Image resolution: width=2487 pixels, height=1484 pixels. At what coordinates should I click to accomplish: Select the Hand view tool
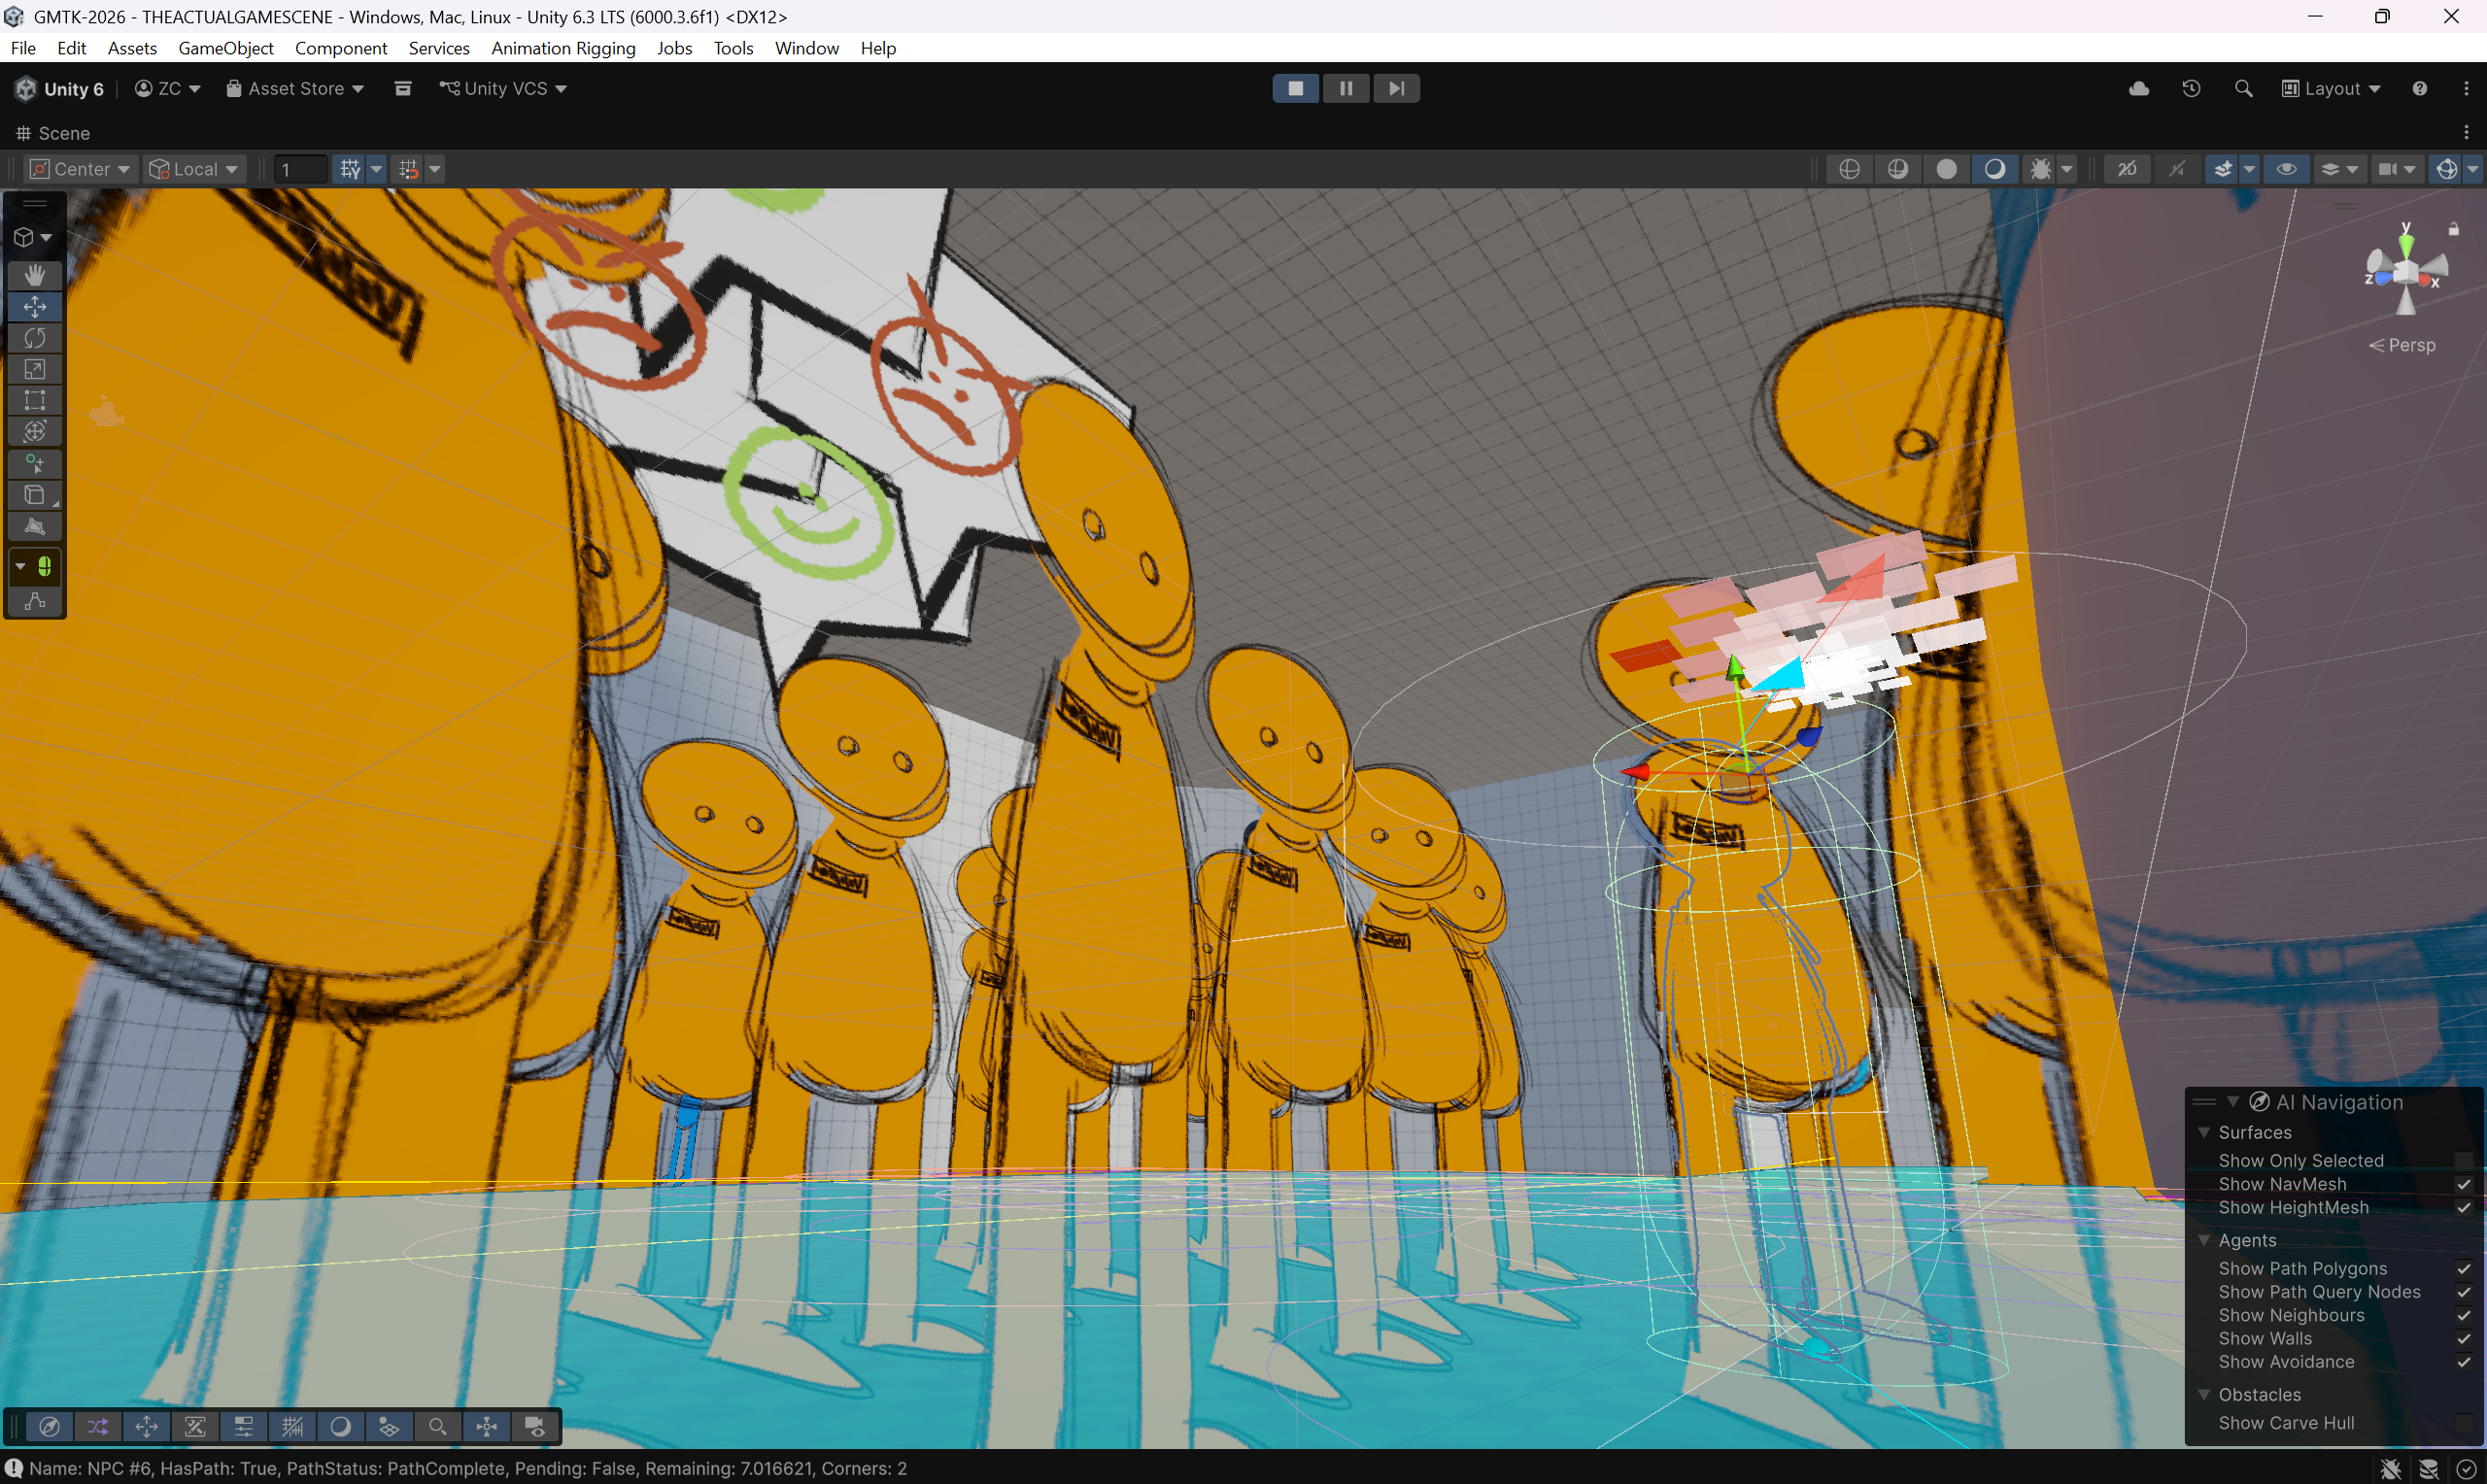coord(35,275)
